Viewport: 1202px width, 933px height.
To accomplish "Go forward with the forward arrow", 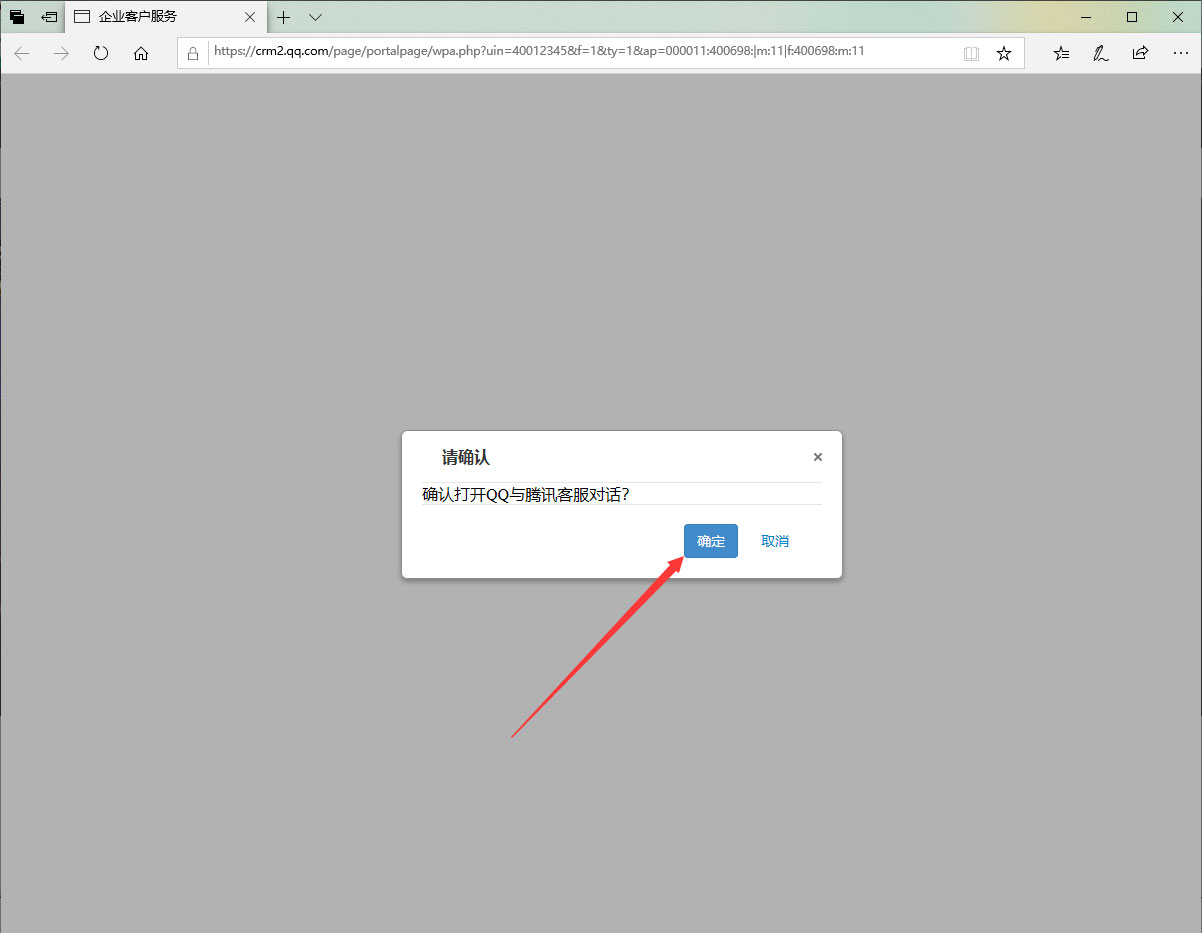I will pyautogui.click(x=61, y=53).
